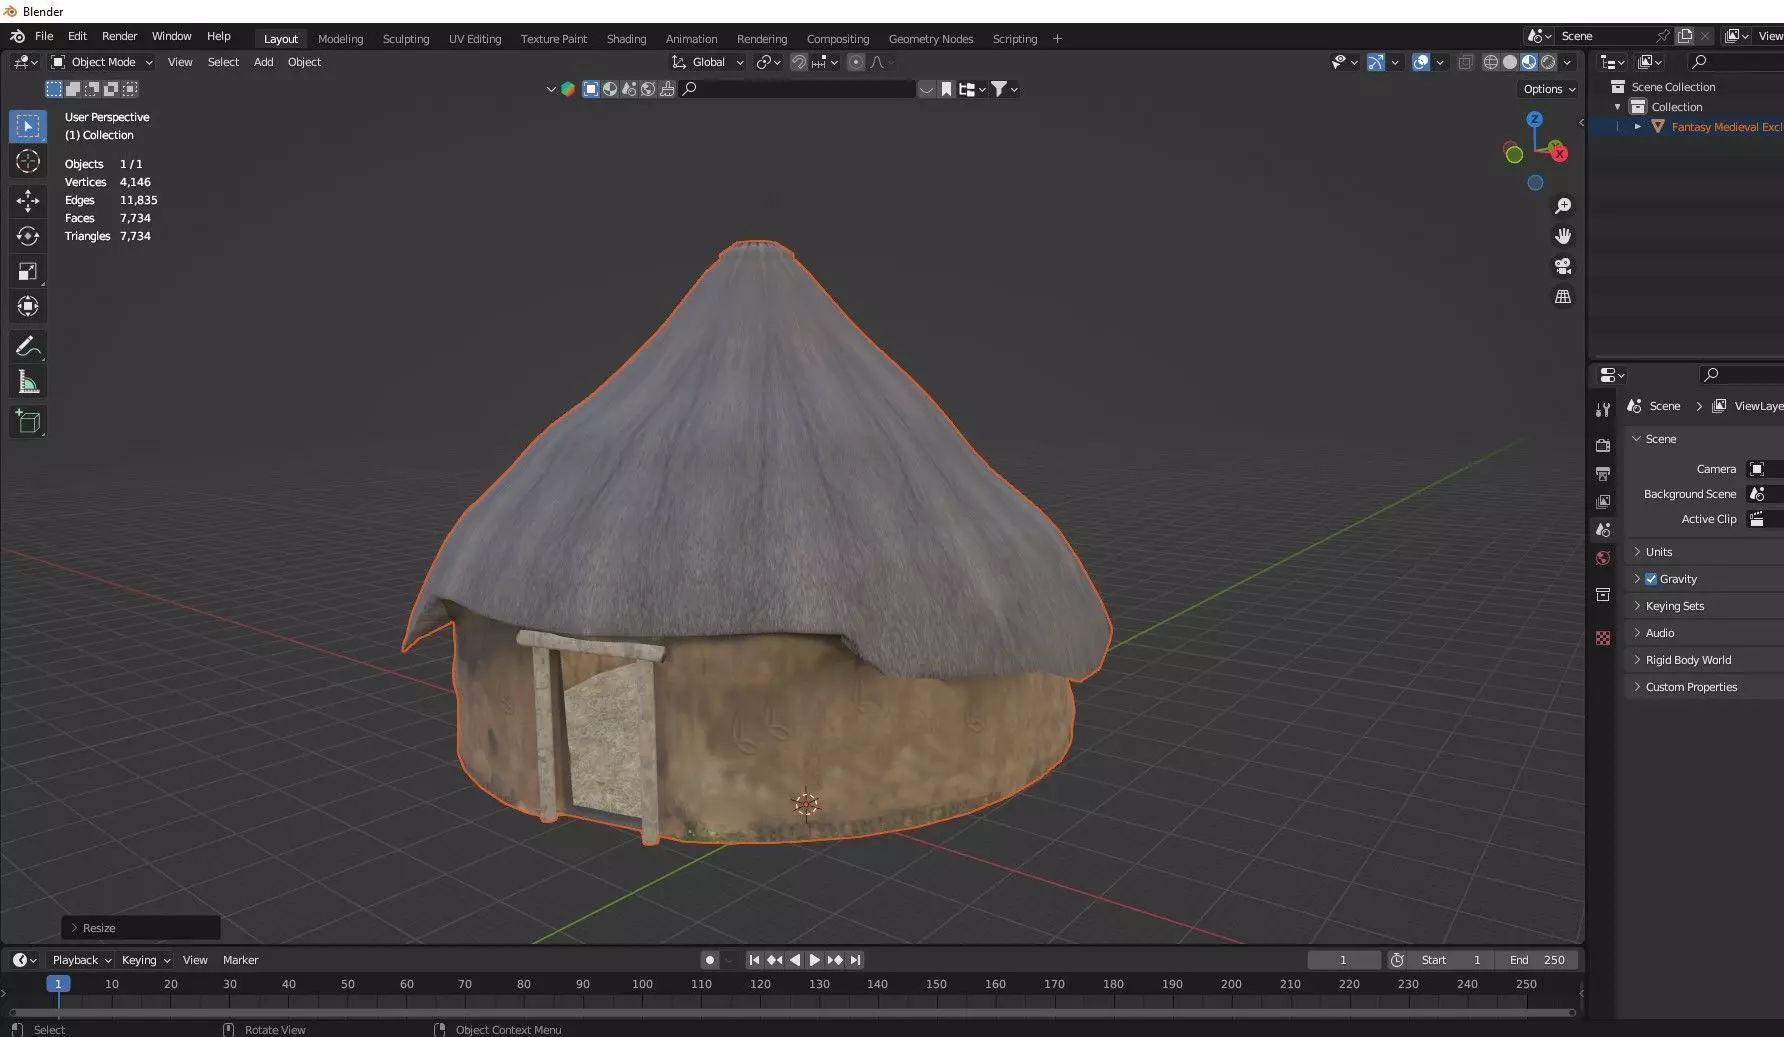Image resolution: width=1784 pixels, height=1037 pixels.
Task: Toggle X-ray display
Action: click(x=1465, y=62)
